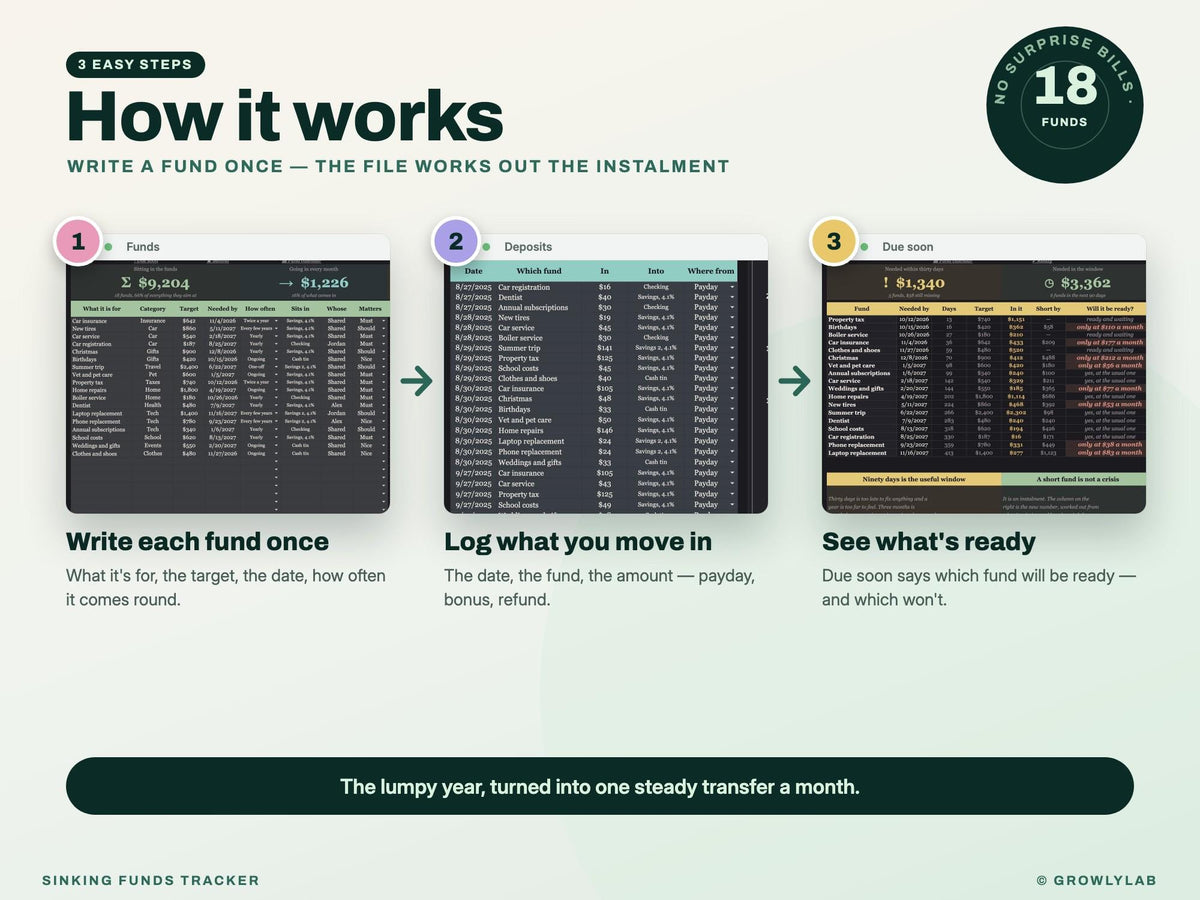Viewport: 1200px width, 900px height.
Task: Open How often dropdown for Summer trip in Funds
Action: point(276,367)
